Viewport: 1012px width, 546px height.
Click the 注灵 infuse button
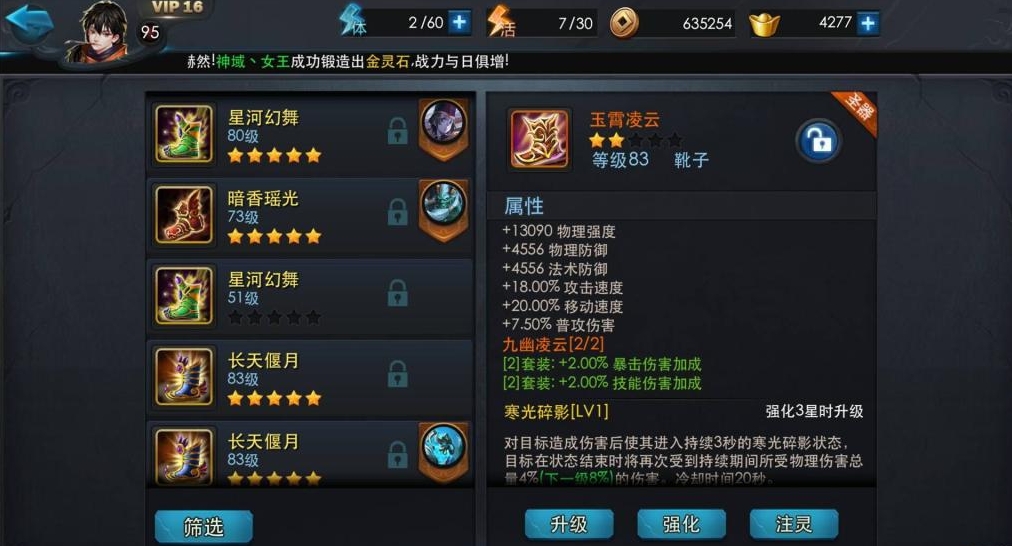coord(794,523)
